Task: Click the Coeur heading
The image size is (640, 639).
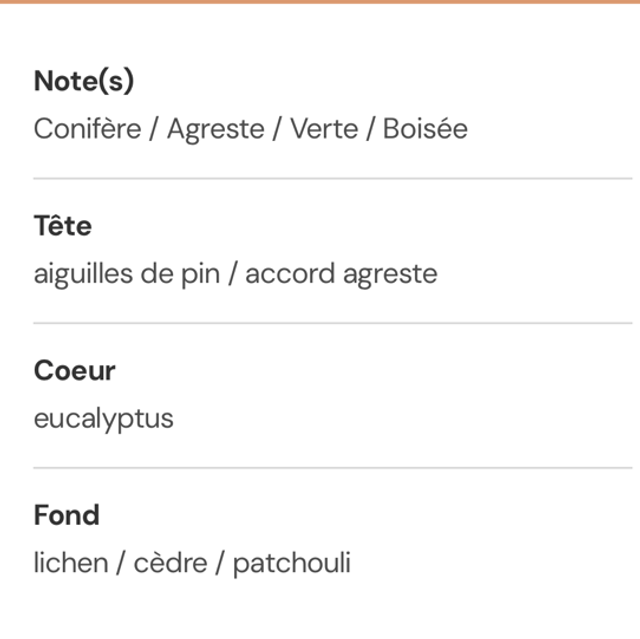Action: [74, 371]
